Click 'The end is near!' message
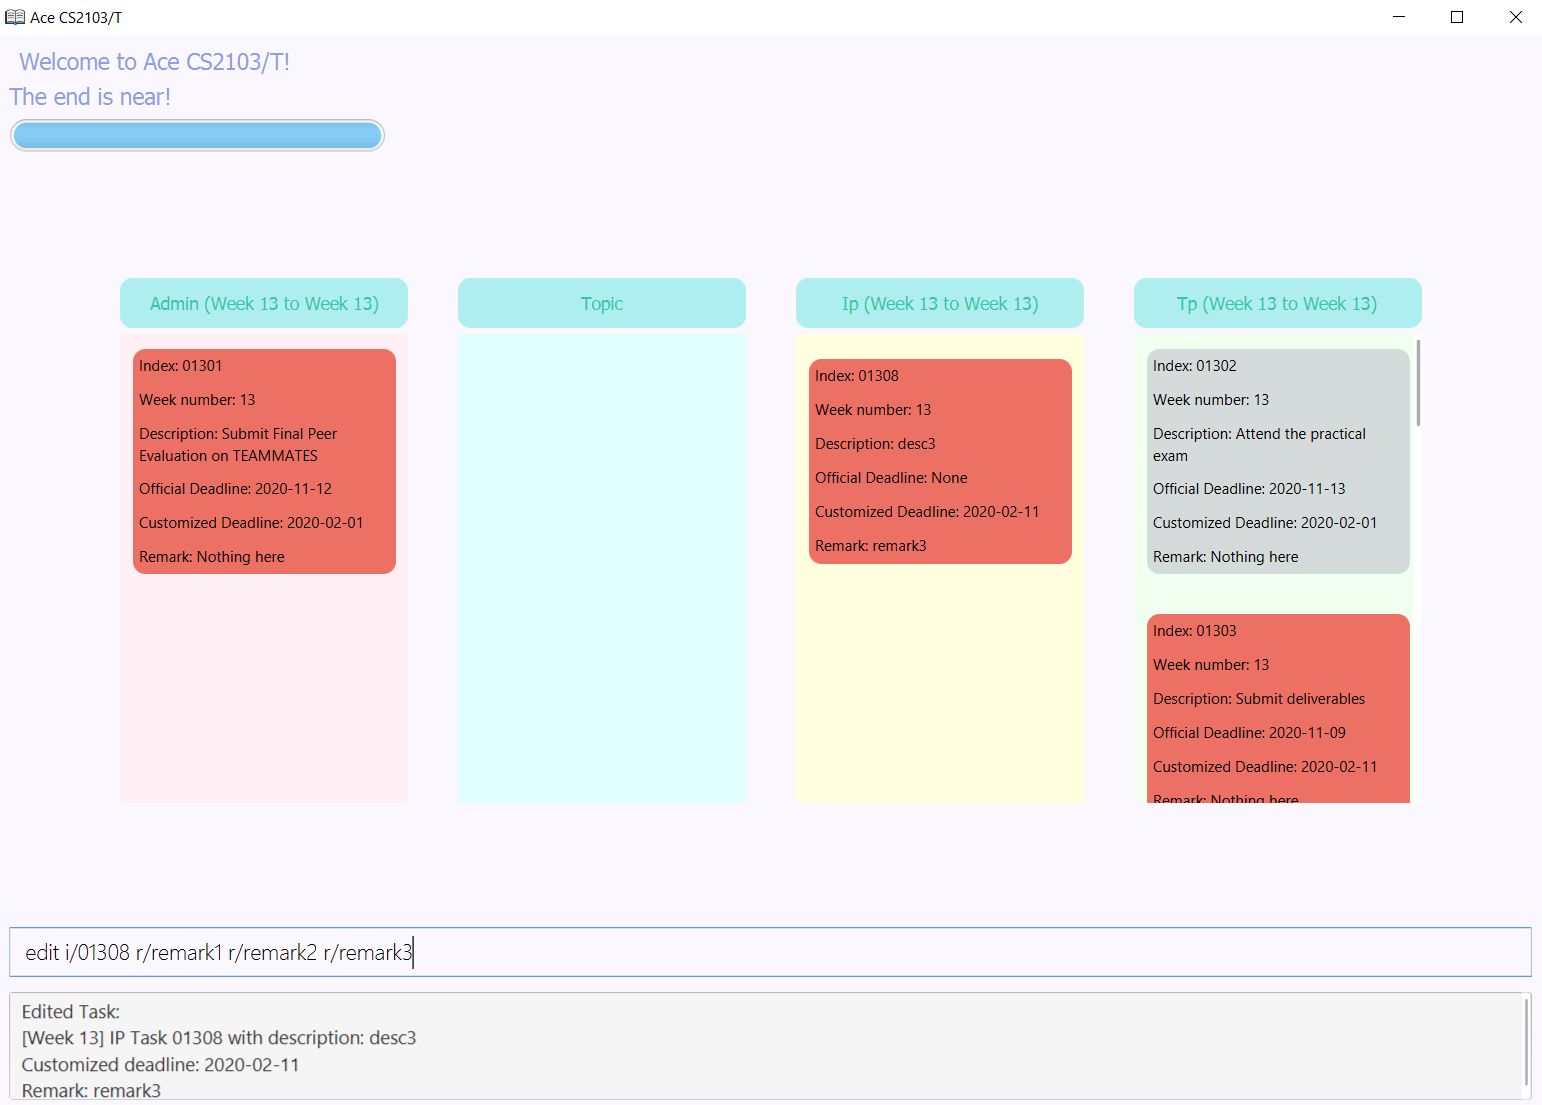The width and height of the screenshot is (1542, 1105). [90, 97]
